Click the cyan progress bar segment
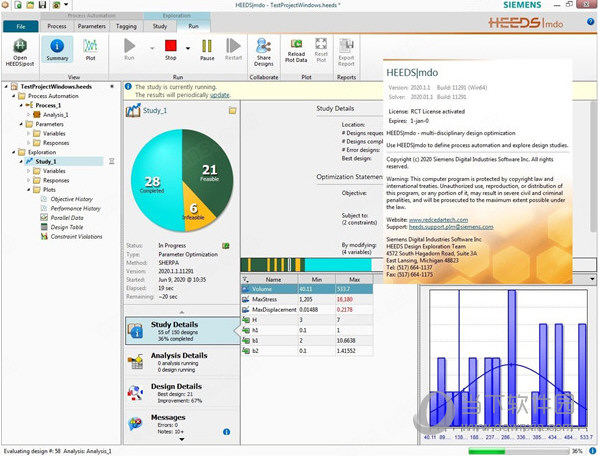 pos(338,265)
